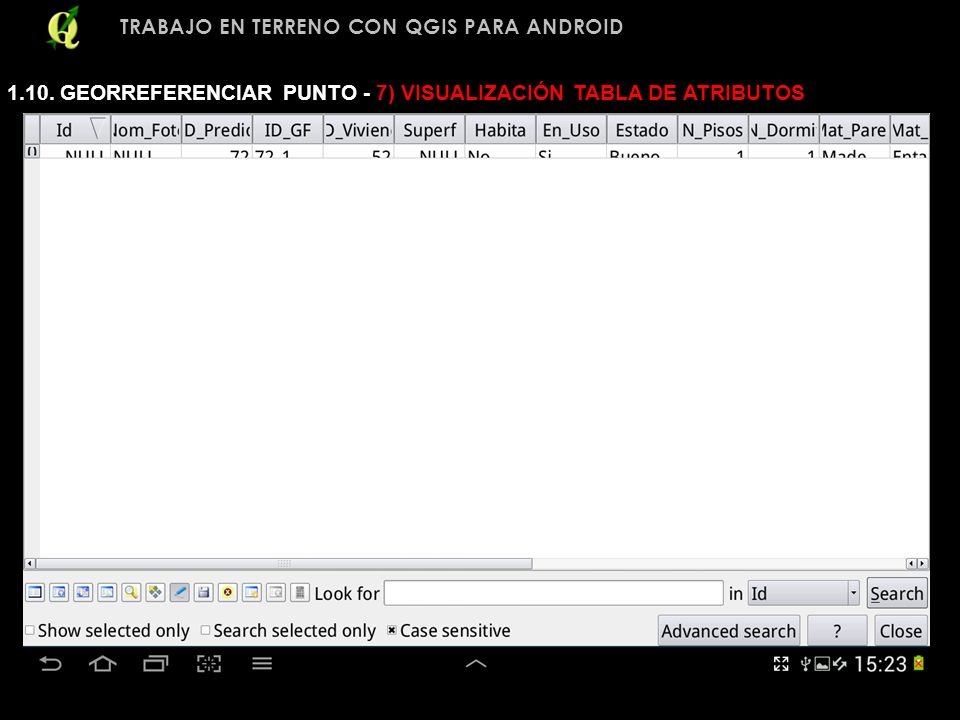The image size is (960, 720).
Task: Click the Mat_Pare column header
Action: pos(855,130)
